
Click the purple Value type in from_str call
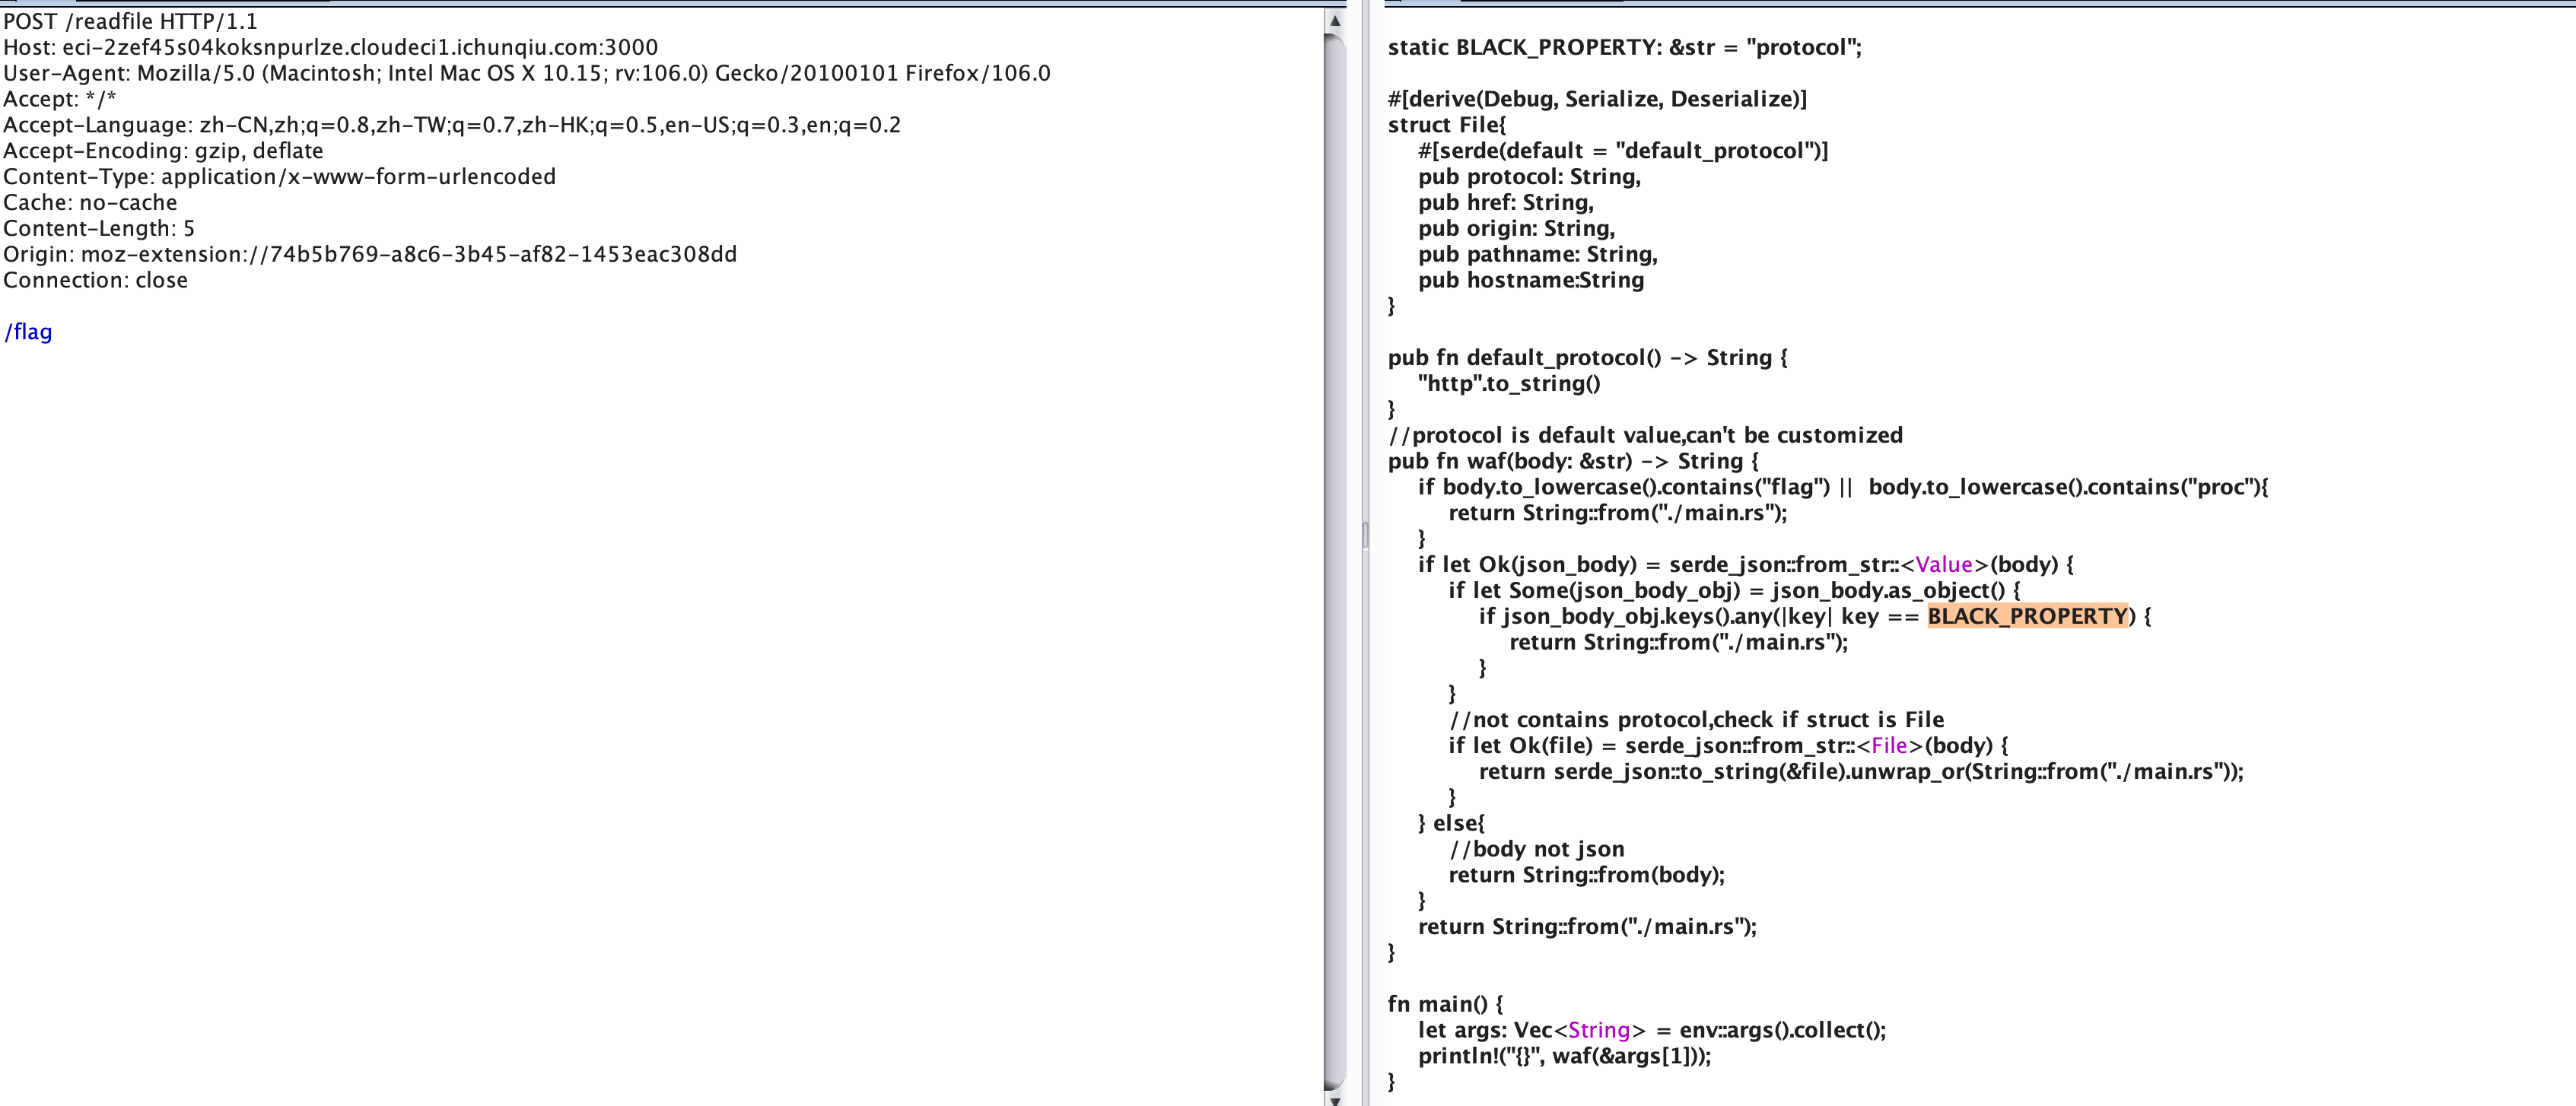(x=1943, y=564)
